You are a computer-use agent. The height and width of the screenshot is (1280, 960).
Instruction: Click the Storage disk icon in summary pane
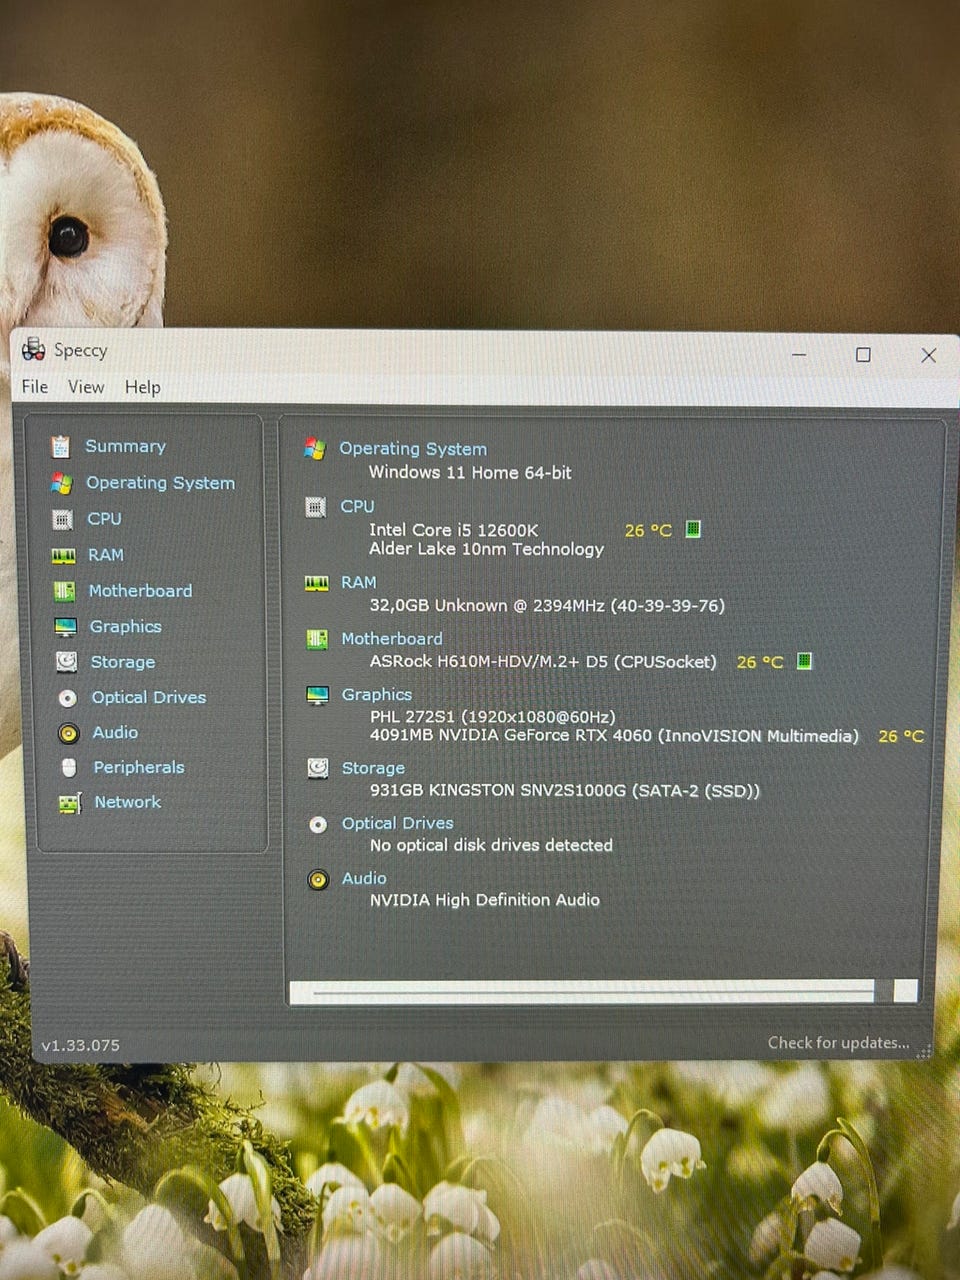point(318,768)
